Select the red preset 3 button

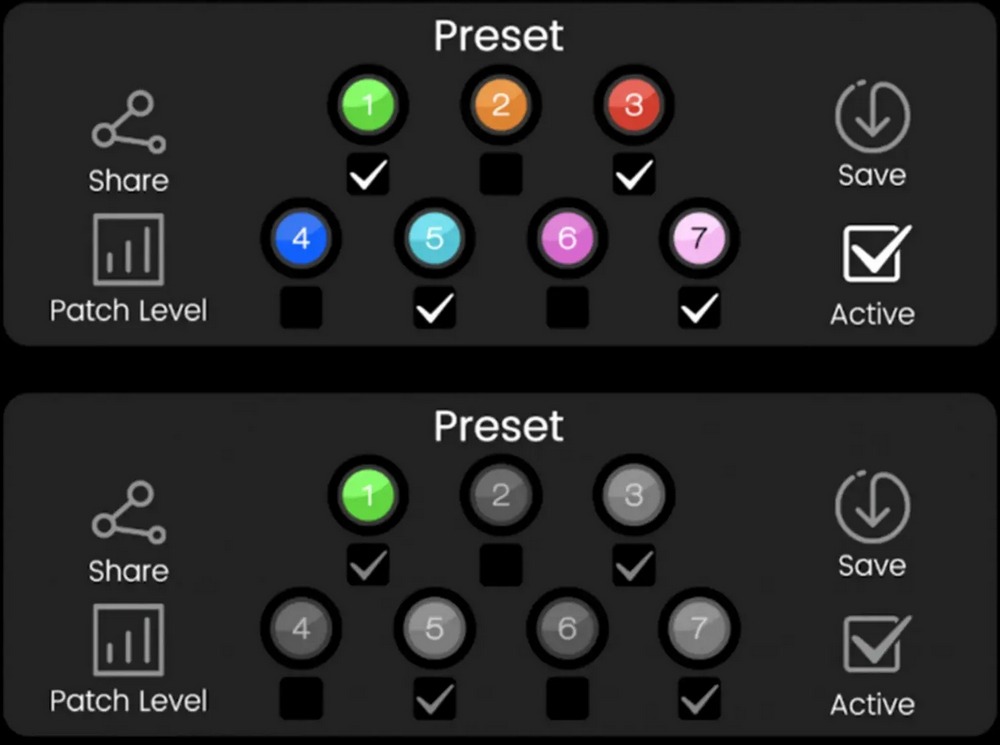pos(633,105)
